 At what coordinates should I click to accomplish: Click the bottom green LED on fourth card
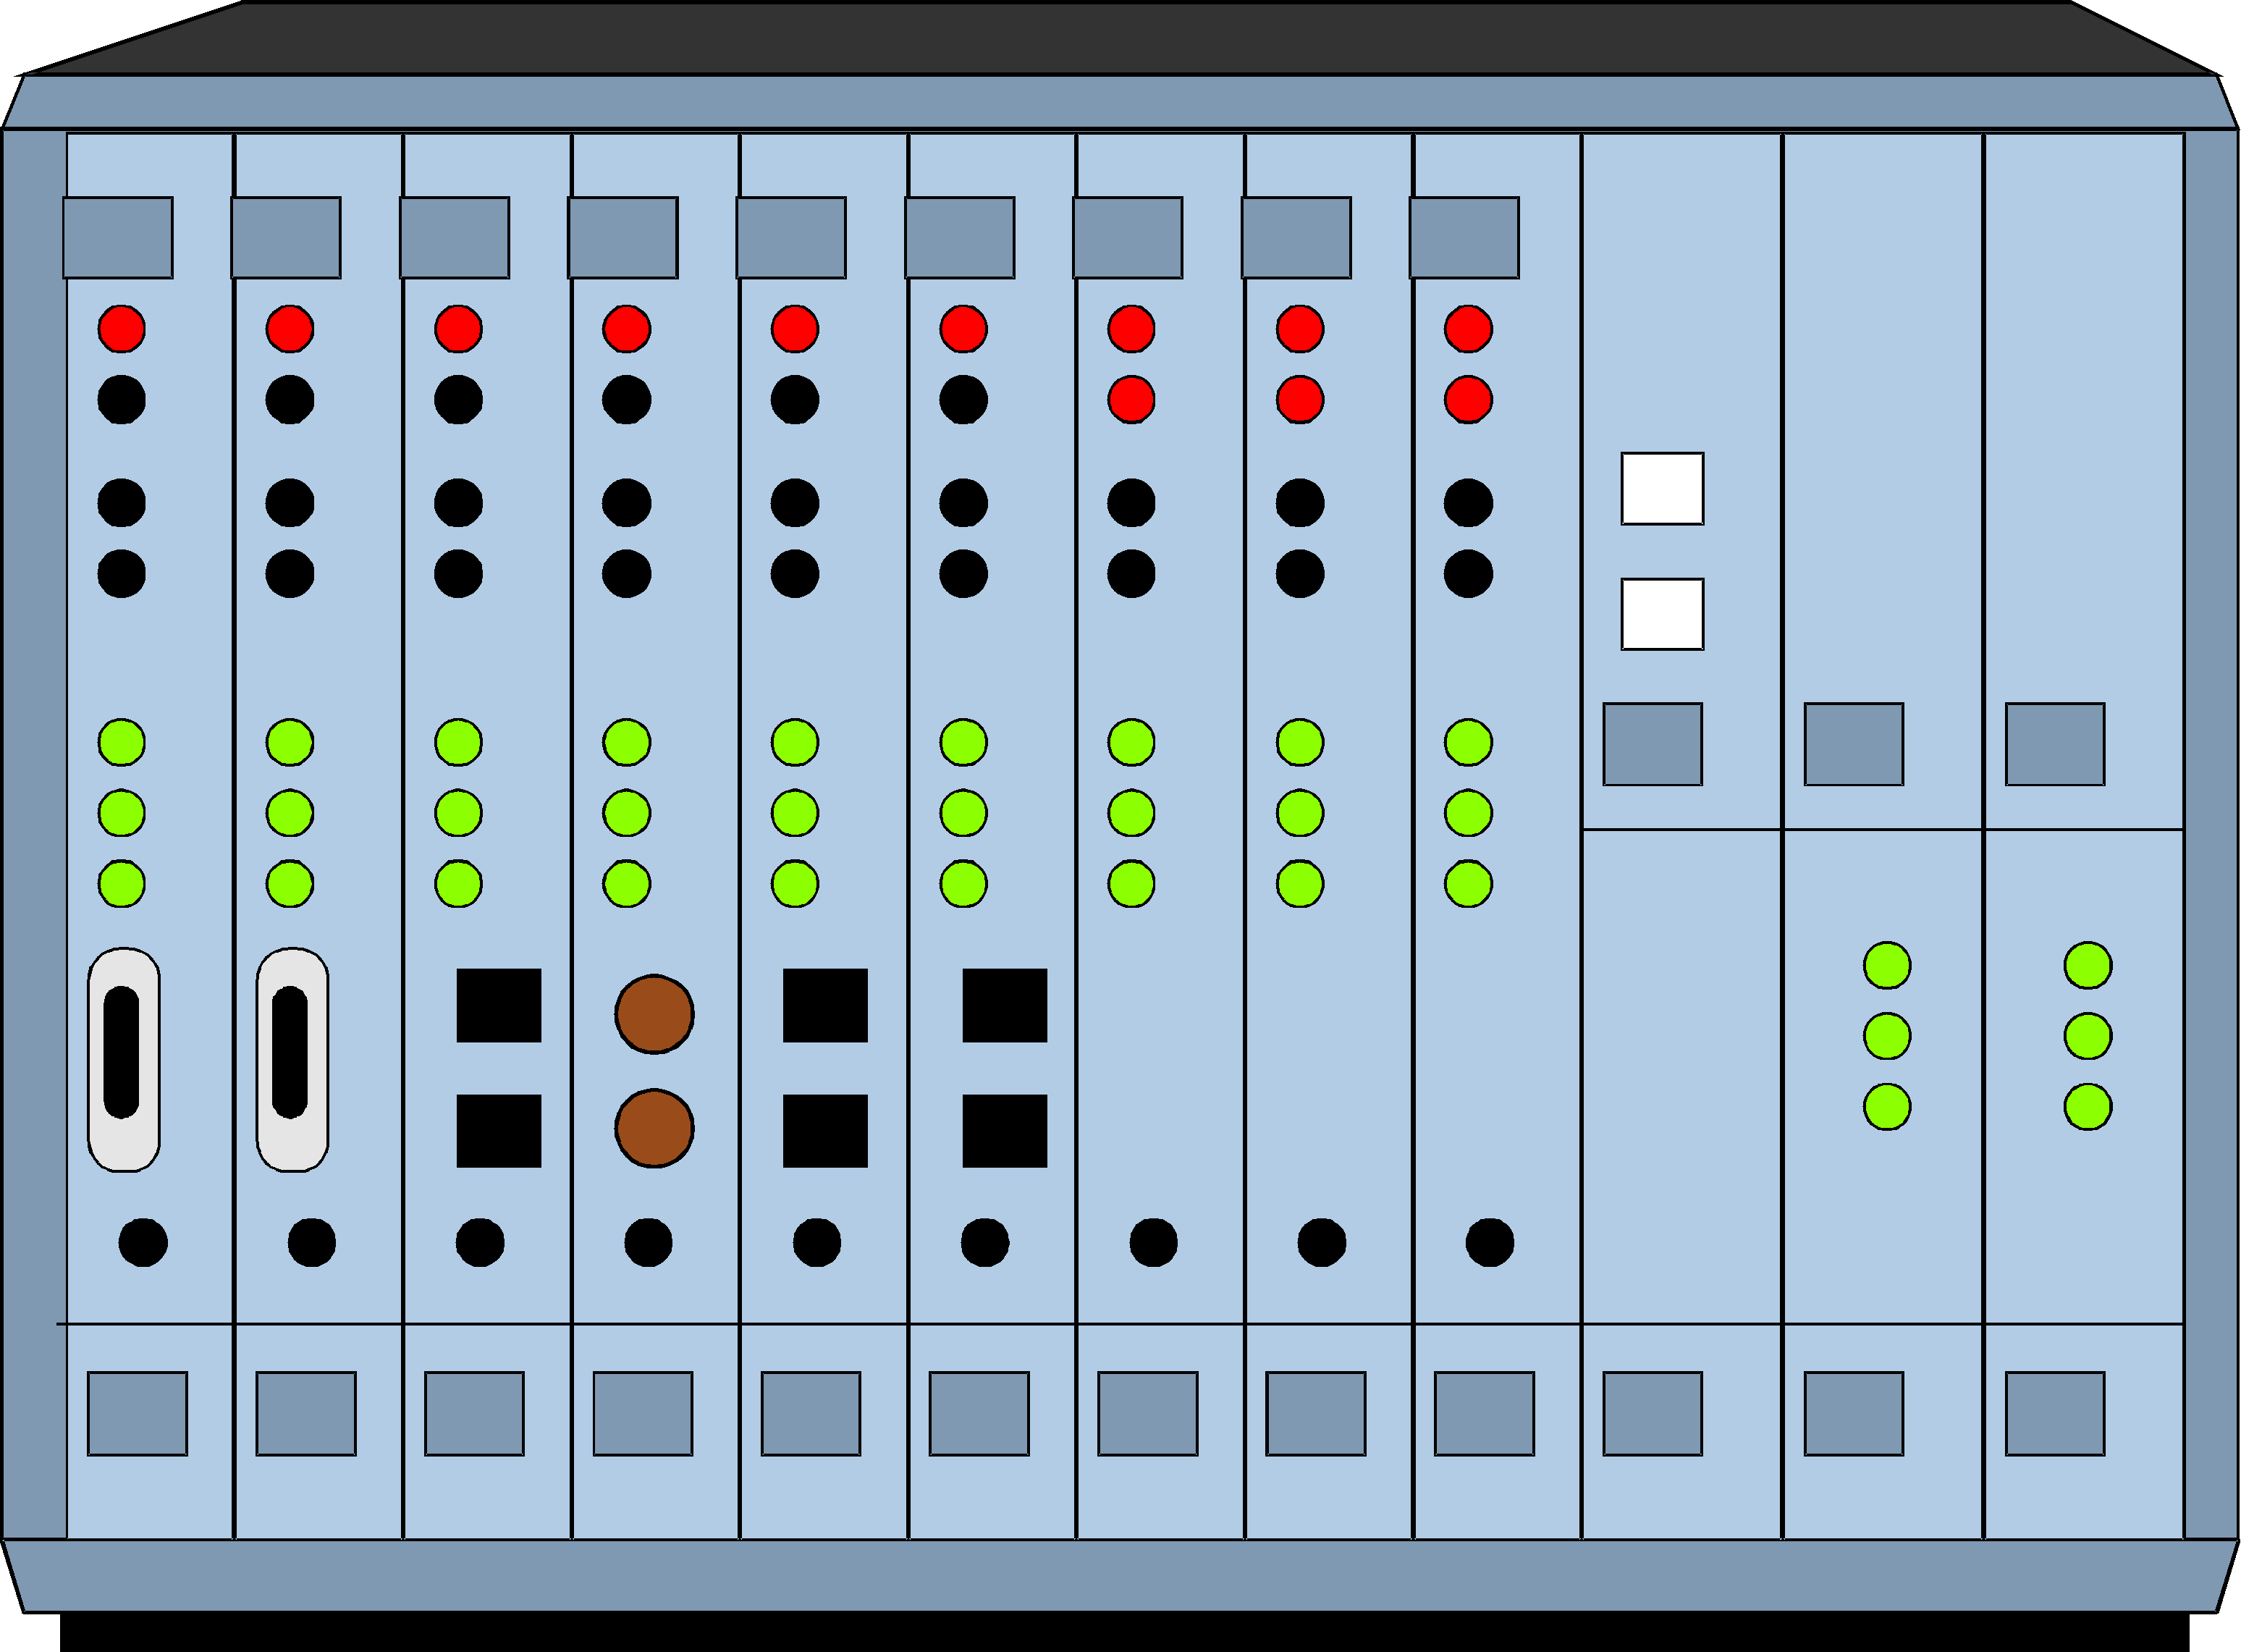(626, 884)
